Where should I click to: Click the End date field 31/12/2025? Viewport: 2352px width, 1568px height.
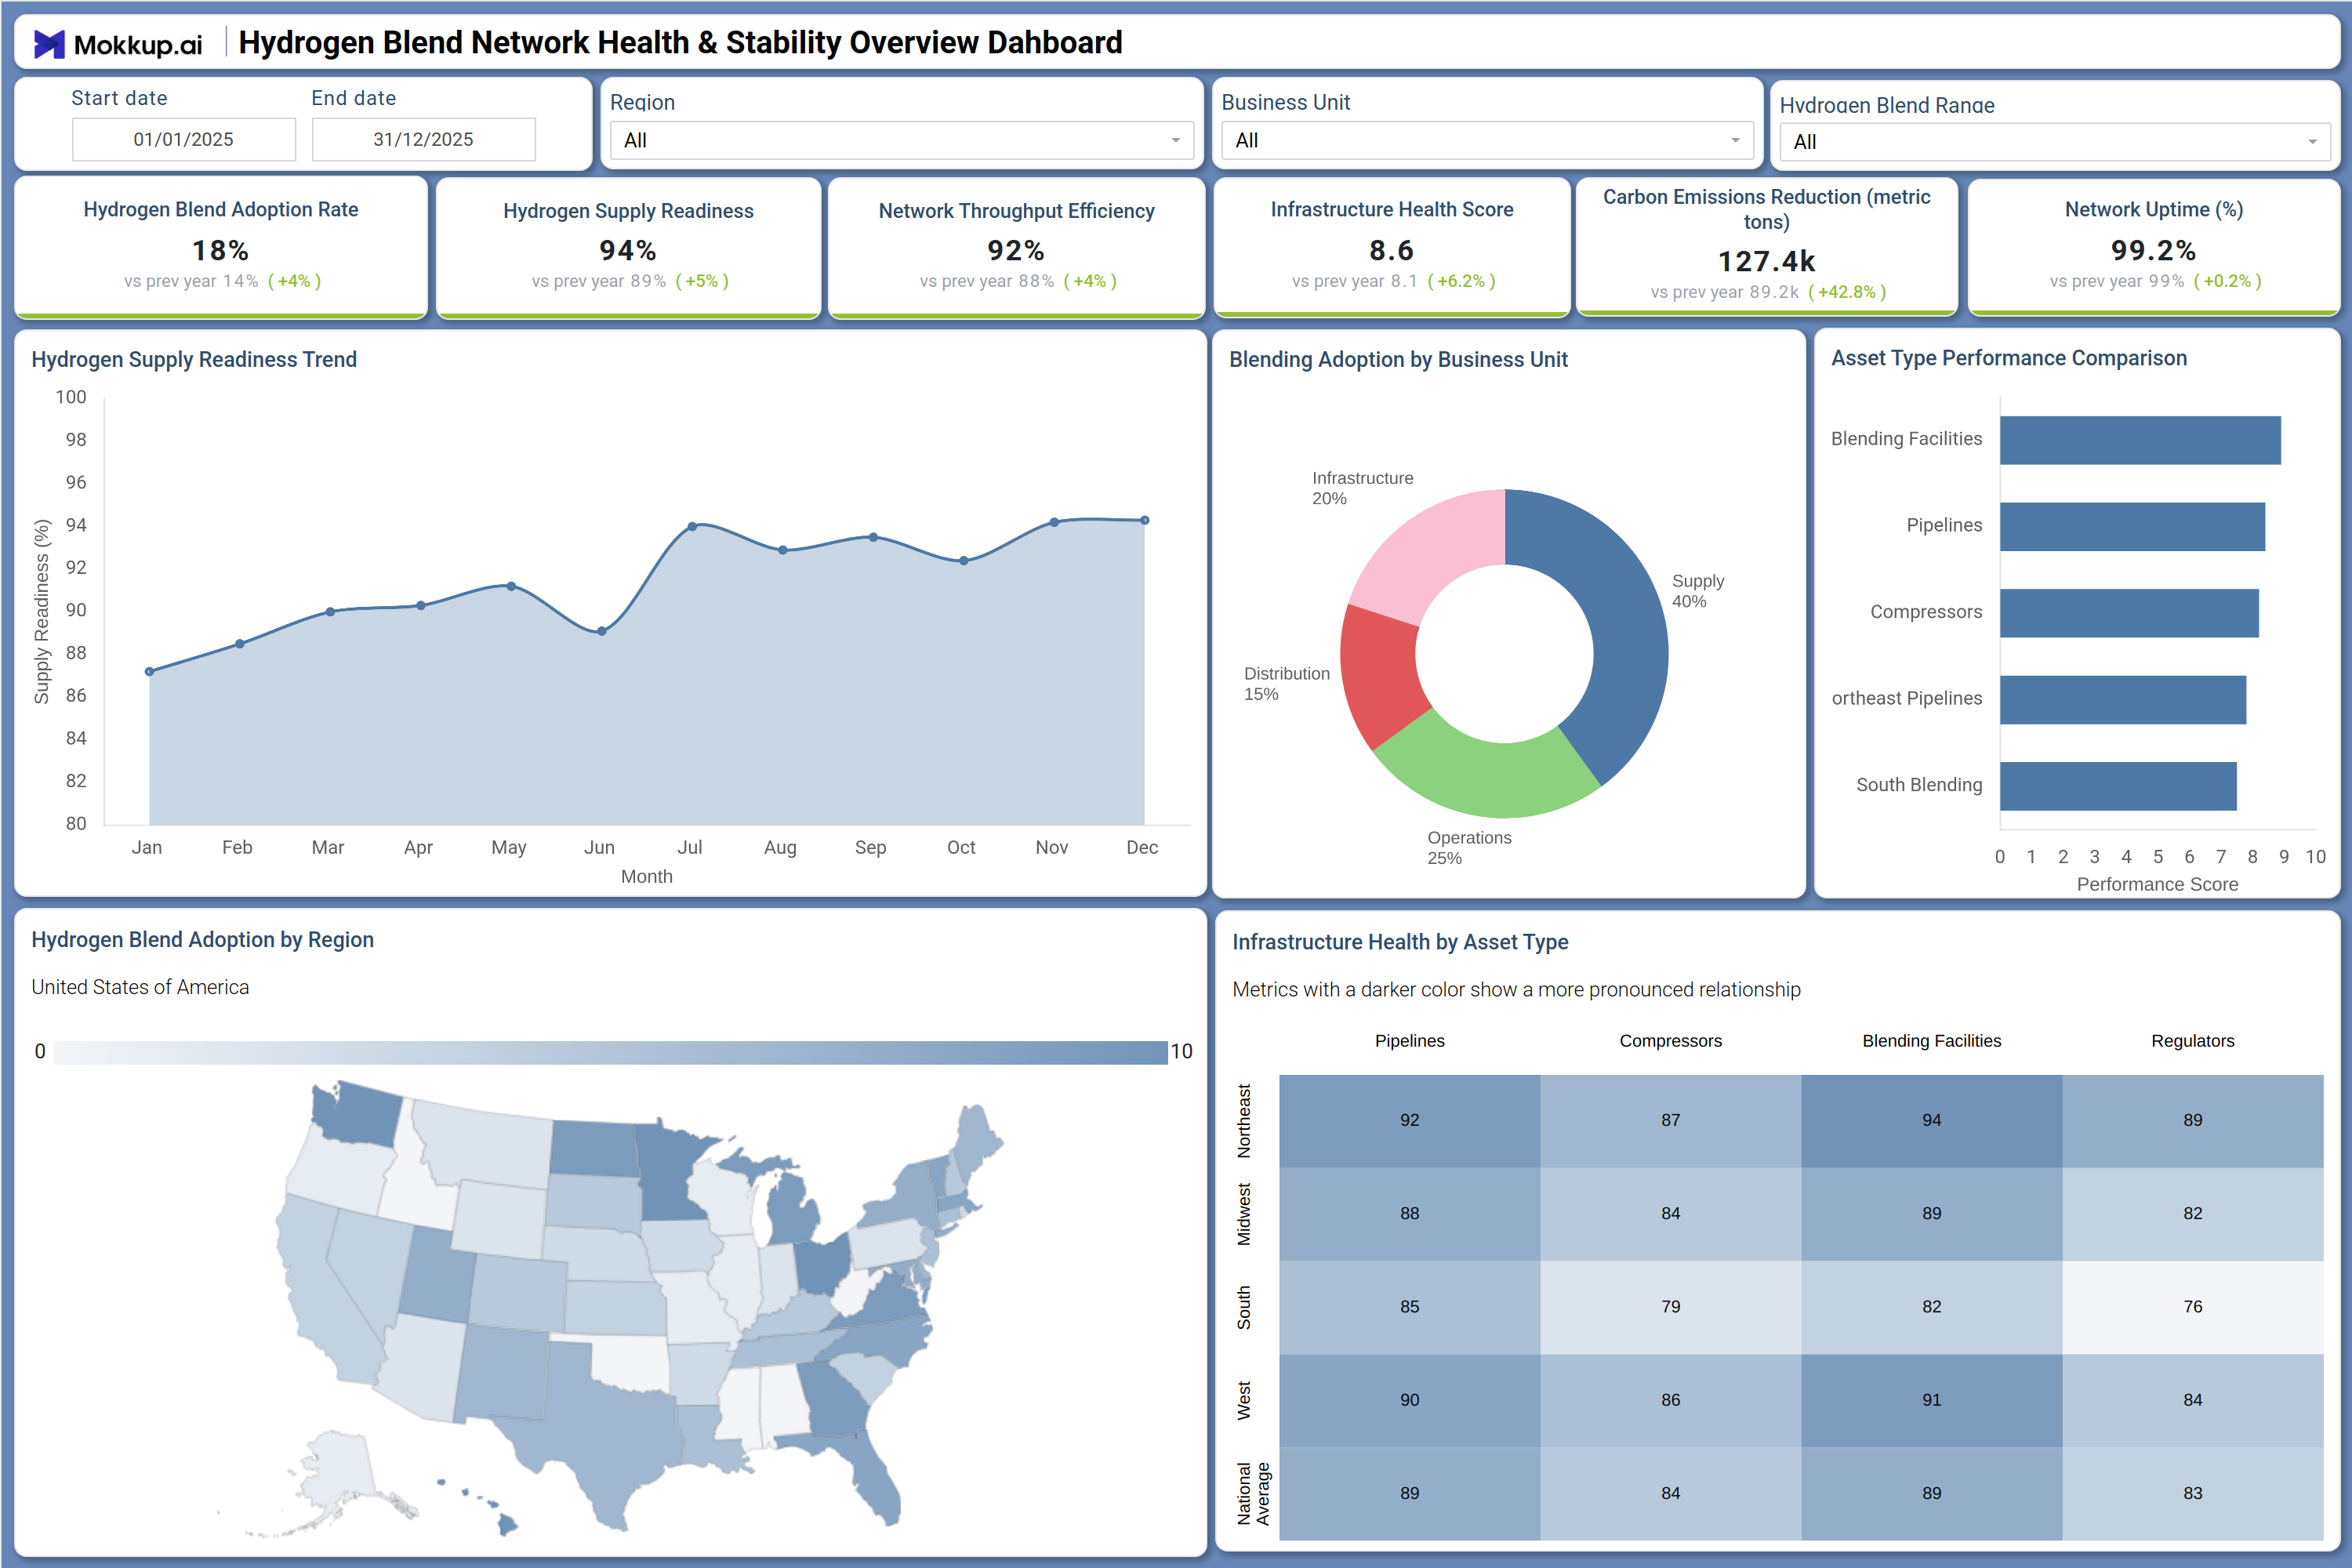click(424, 139)
